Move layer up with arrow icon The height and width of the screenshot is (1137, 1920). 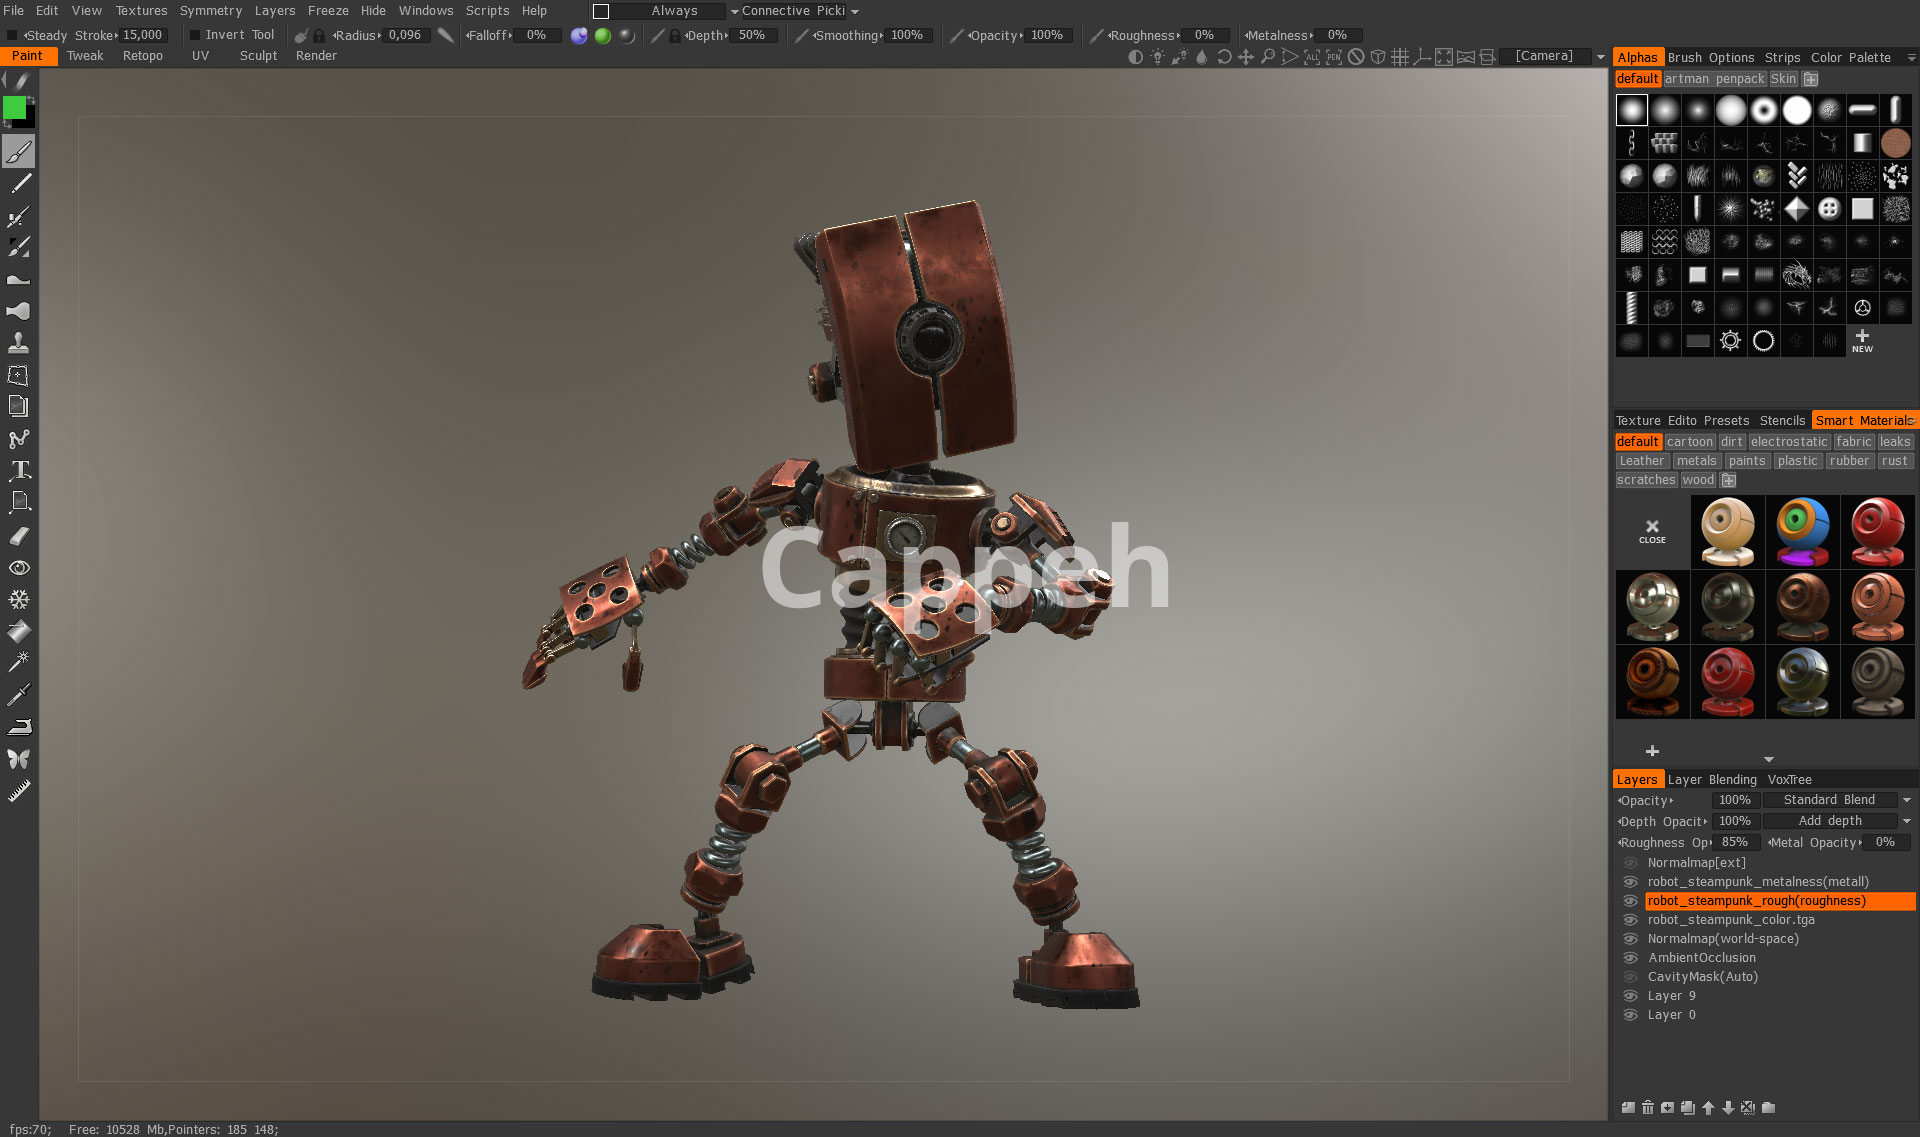[1708, 1107]
